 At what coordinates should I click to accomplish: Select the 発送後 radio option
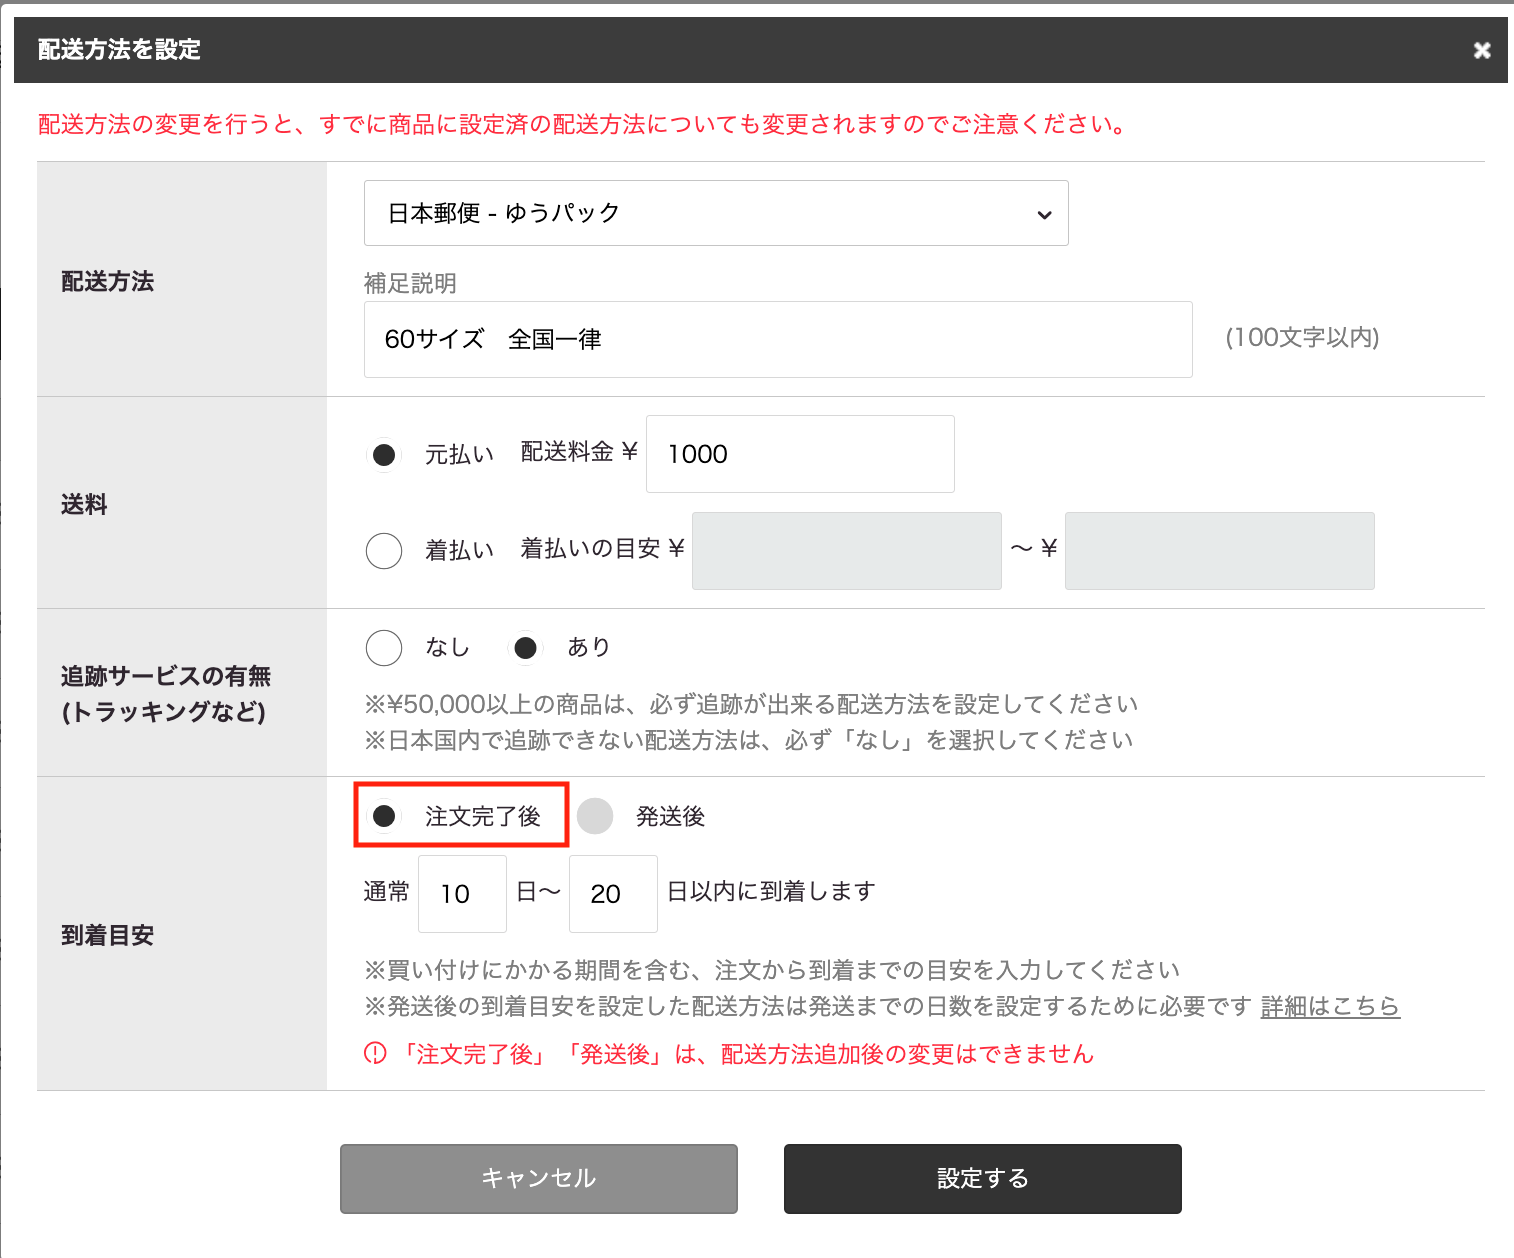pos(595,816)
